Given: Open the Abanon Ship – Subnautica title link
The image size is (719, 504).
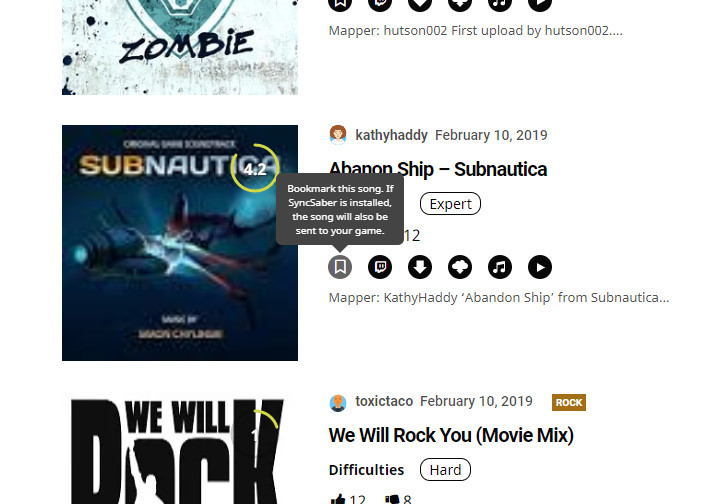Looking at the screenshot, I should coord(438,169).
